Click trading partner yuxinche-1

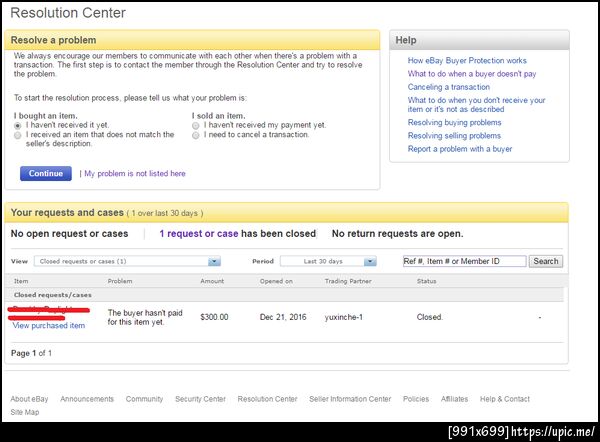click(344, 317)
